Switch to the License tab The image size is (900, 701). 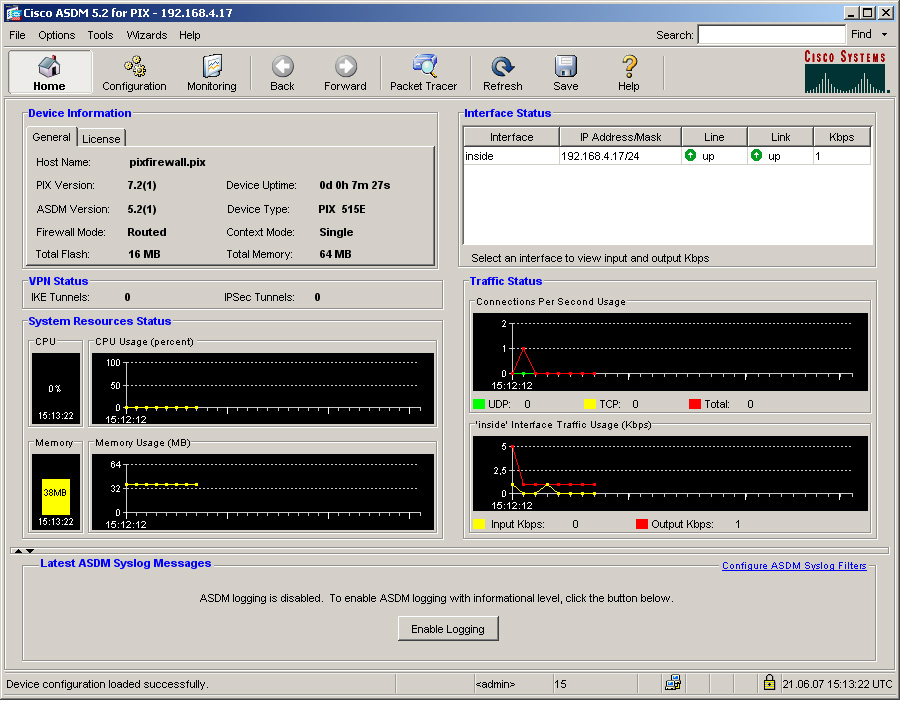101,138
